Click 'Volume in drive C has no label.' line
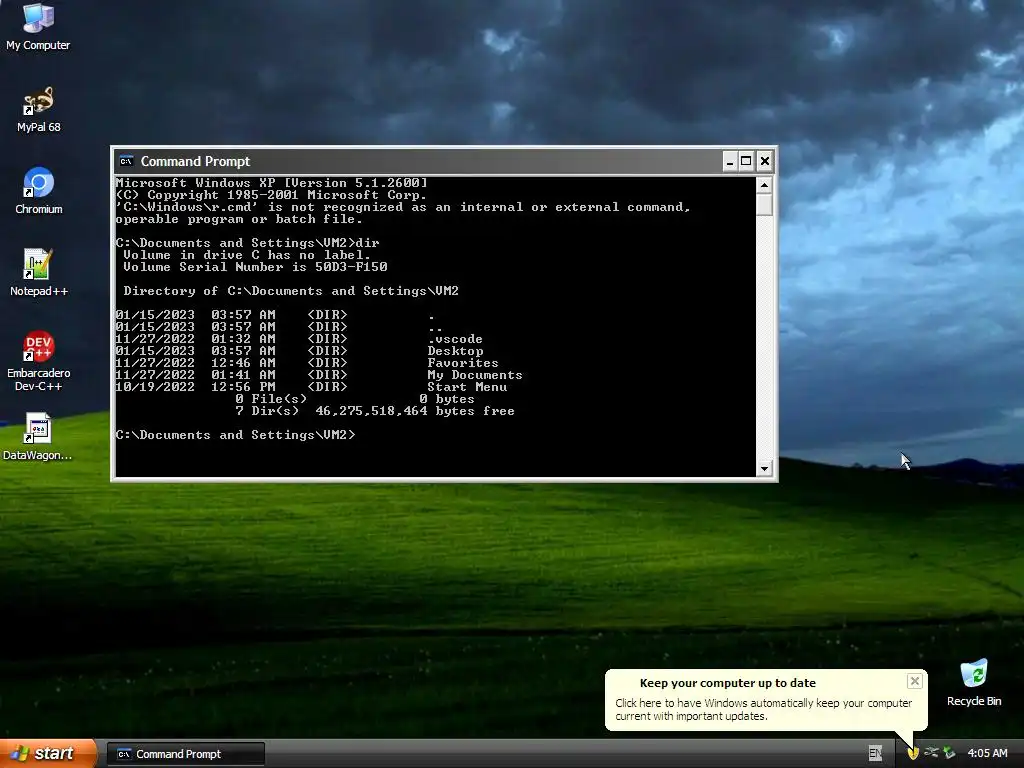 [247, 255]
